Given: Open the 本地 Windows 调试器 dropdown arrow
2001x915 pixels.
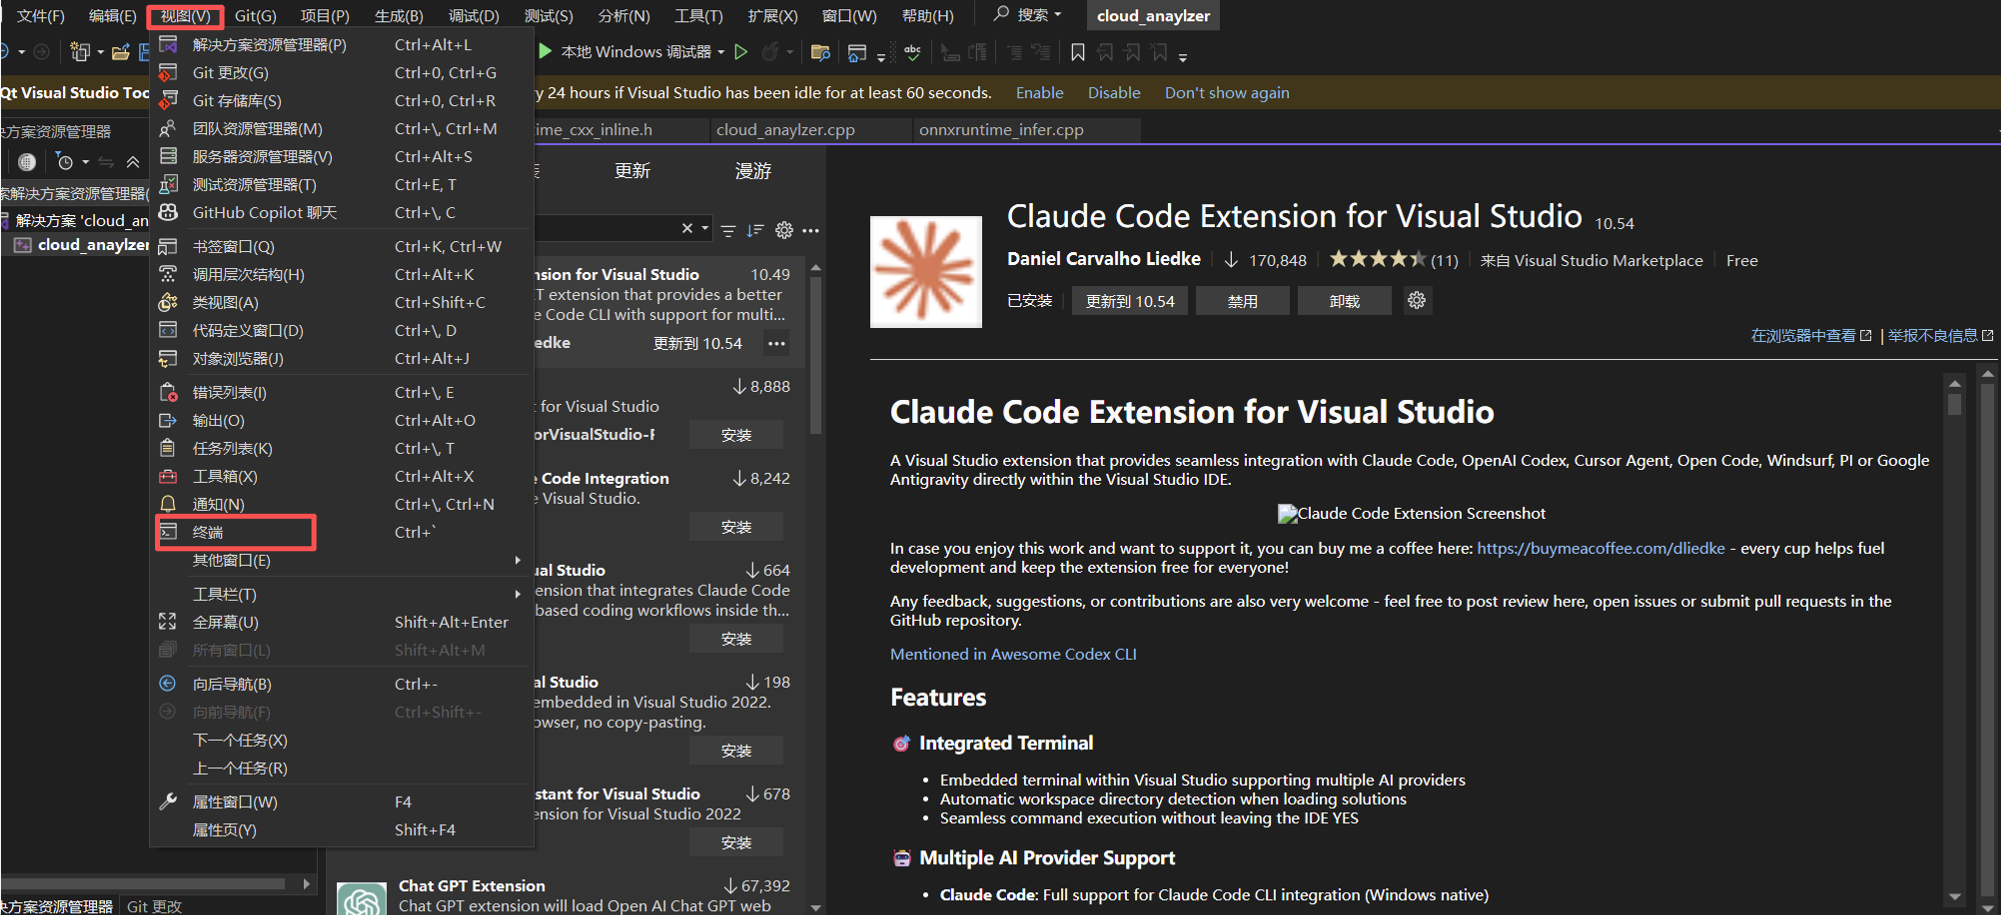Looking at the screenshot, I should pyautogui.click(x=721, y=52).
